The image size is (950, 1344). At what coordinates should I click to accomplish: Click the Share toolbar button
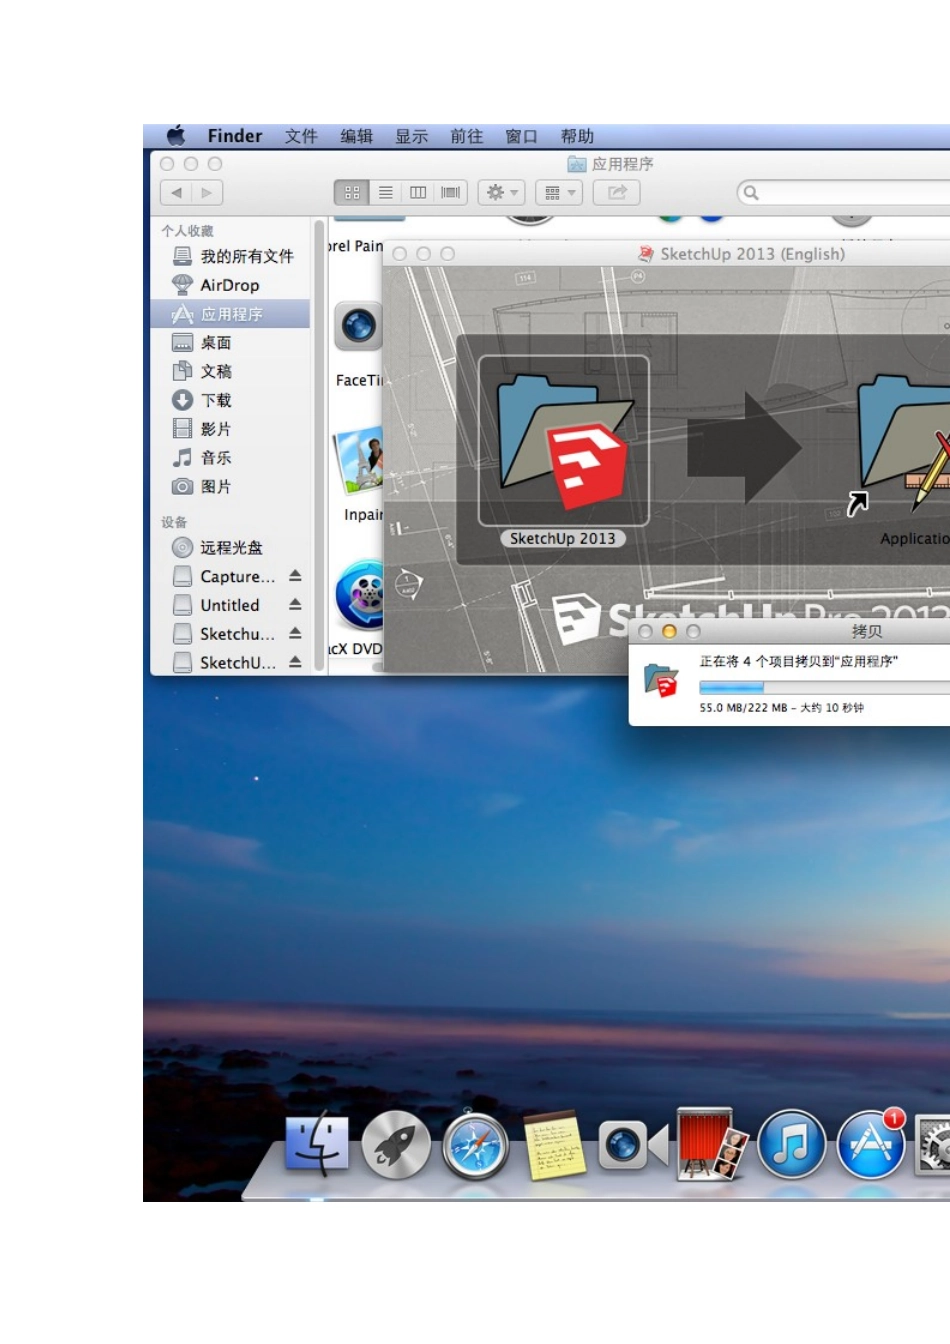coord(617,193)
